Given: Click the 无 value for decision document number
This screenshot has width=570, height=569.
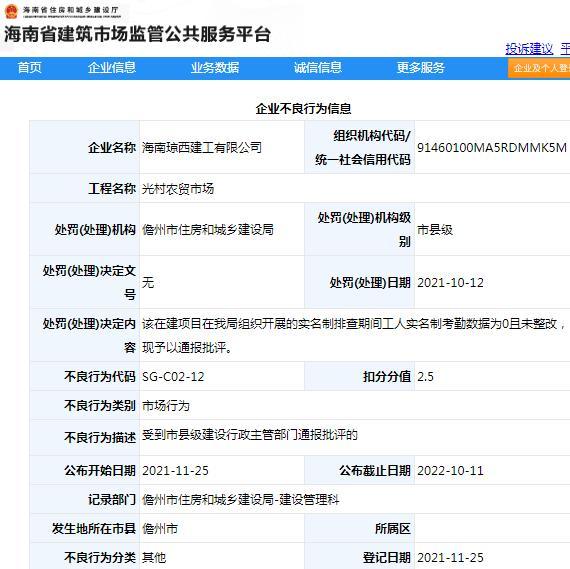Looking at the screenshot, I should 148,283.
